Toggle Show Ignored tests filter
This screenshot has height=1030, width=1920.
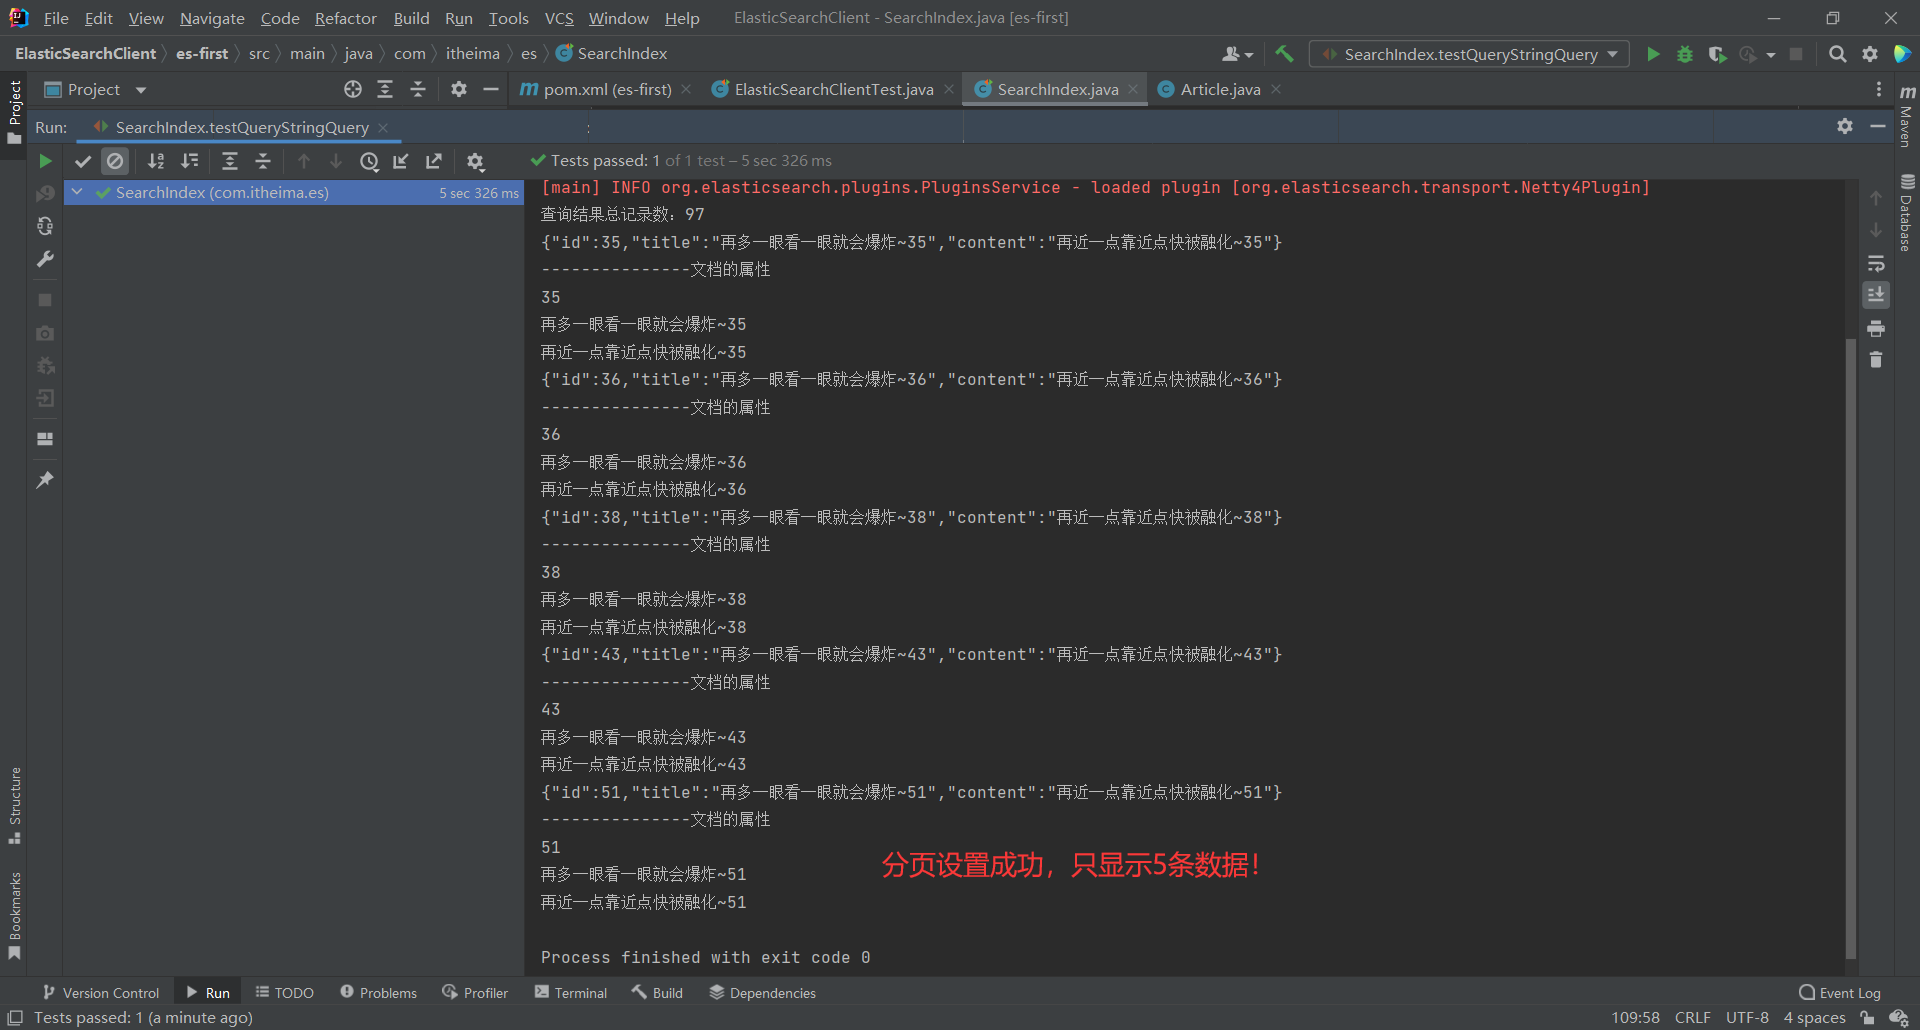115,161
